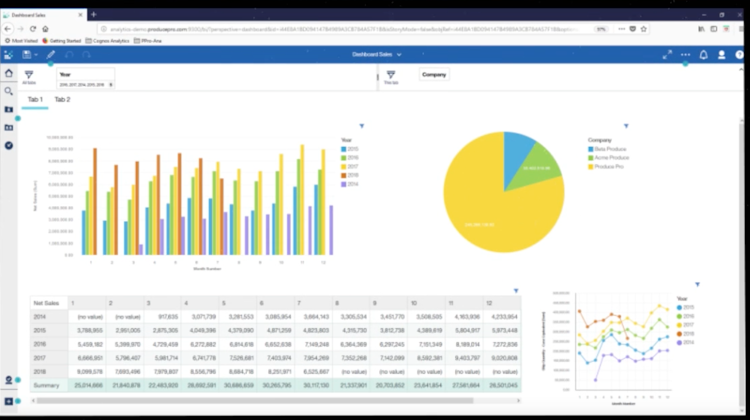Select the Summary row label
This screenshot has width=750, height=420.
pyautogui.click(x=49, y=385)
